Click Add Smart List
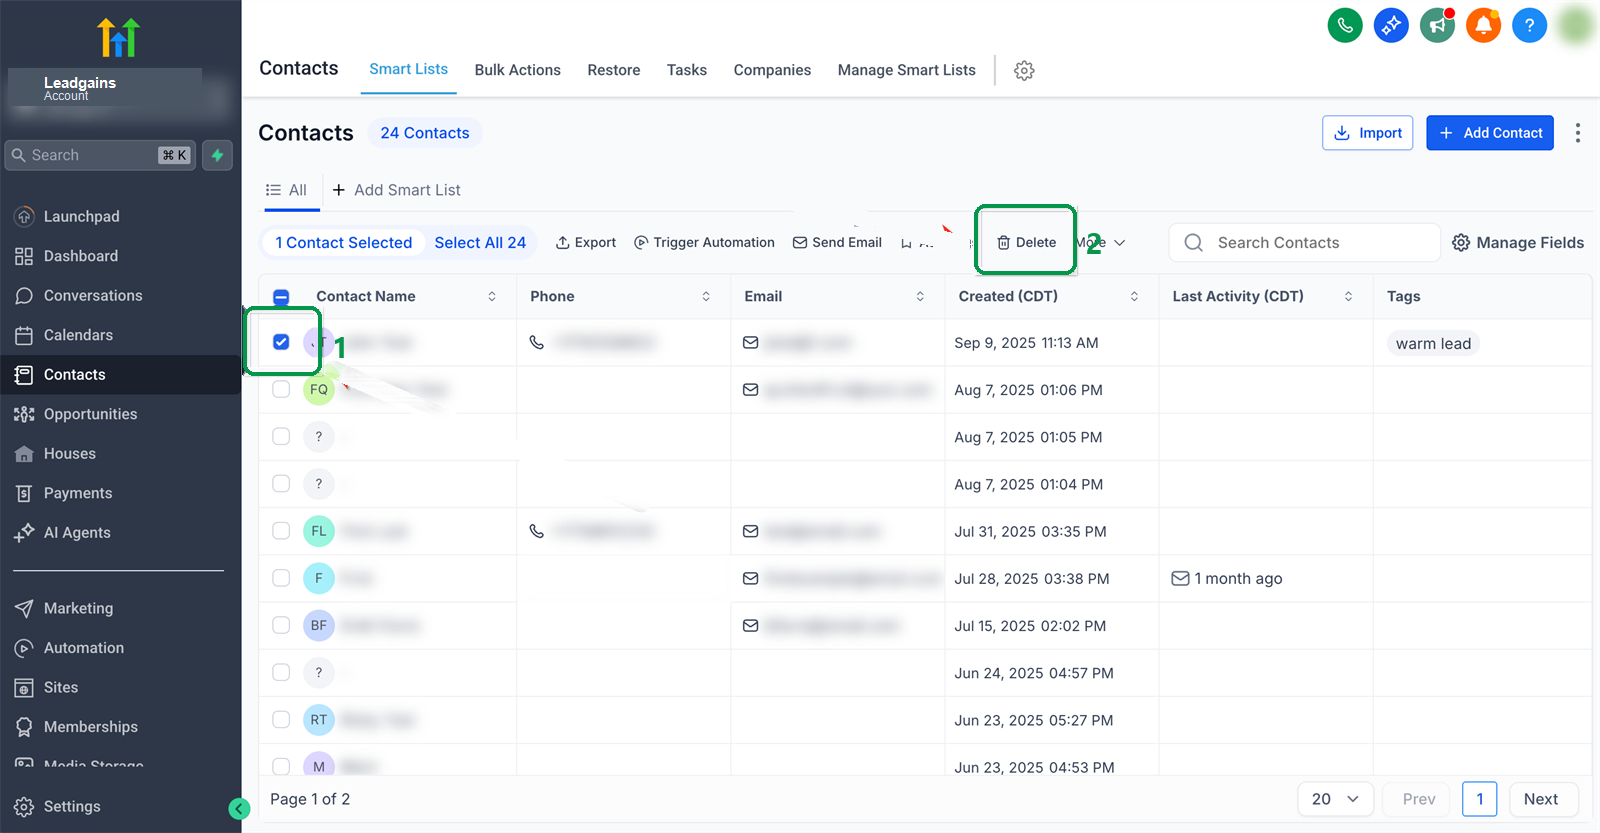1600x833 pixels. coord(396,190)
